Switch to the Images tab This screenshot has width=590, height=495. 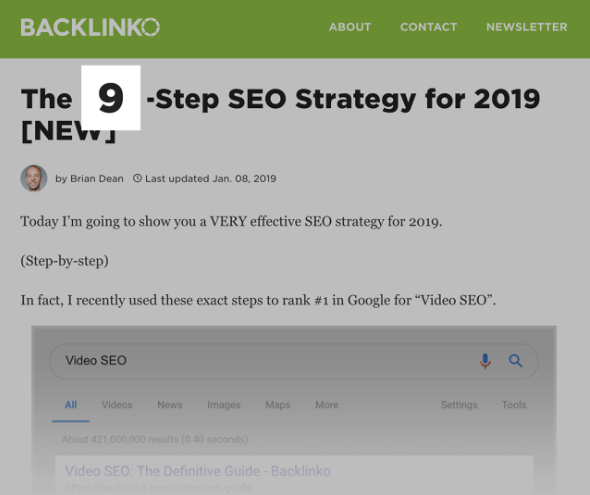pos(224,405)
